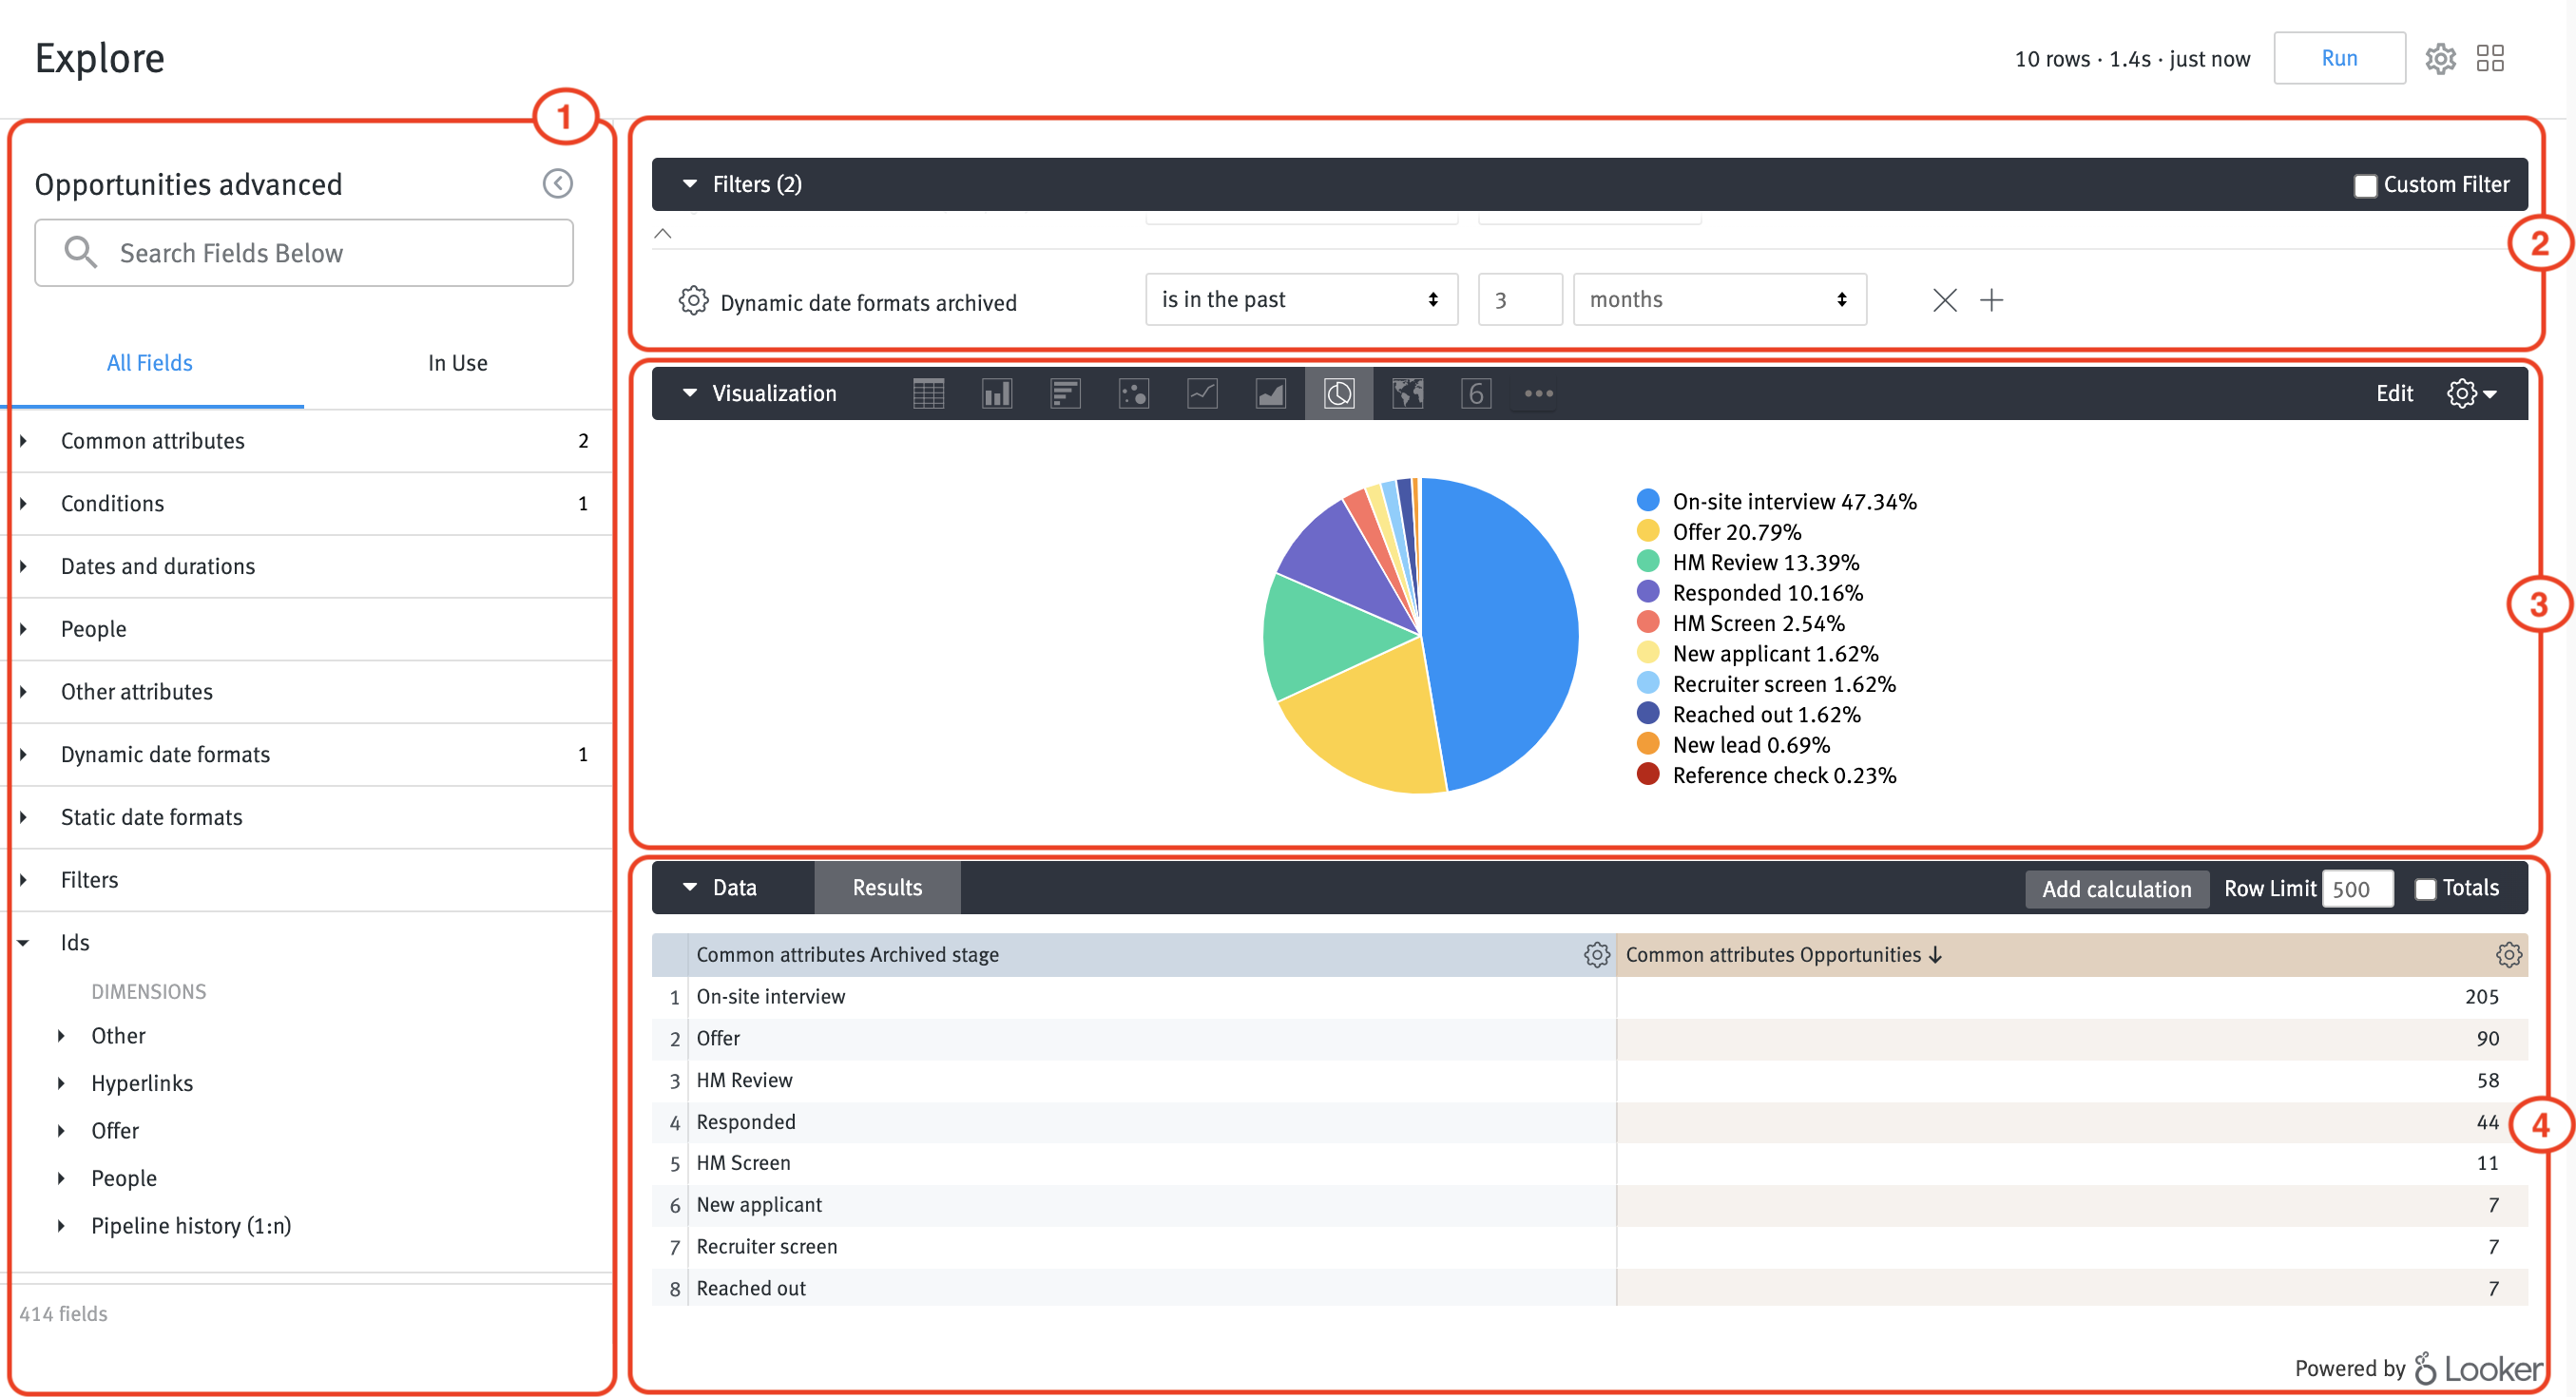The image size is (2576, 1397).
Task: Open the map visualization
Action: tap(1407, 393)
